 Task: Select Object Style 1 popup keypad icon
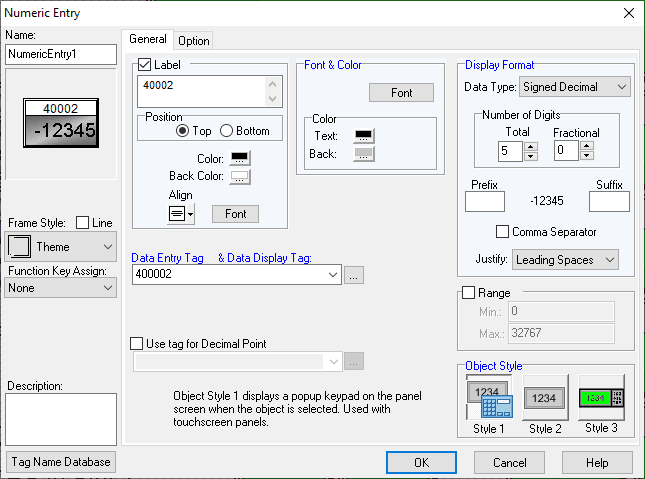coord(489,397)
